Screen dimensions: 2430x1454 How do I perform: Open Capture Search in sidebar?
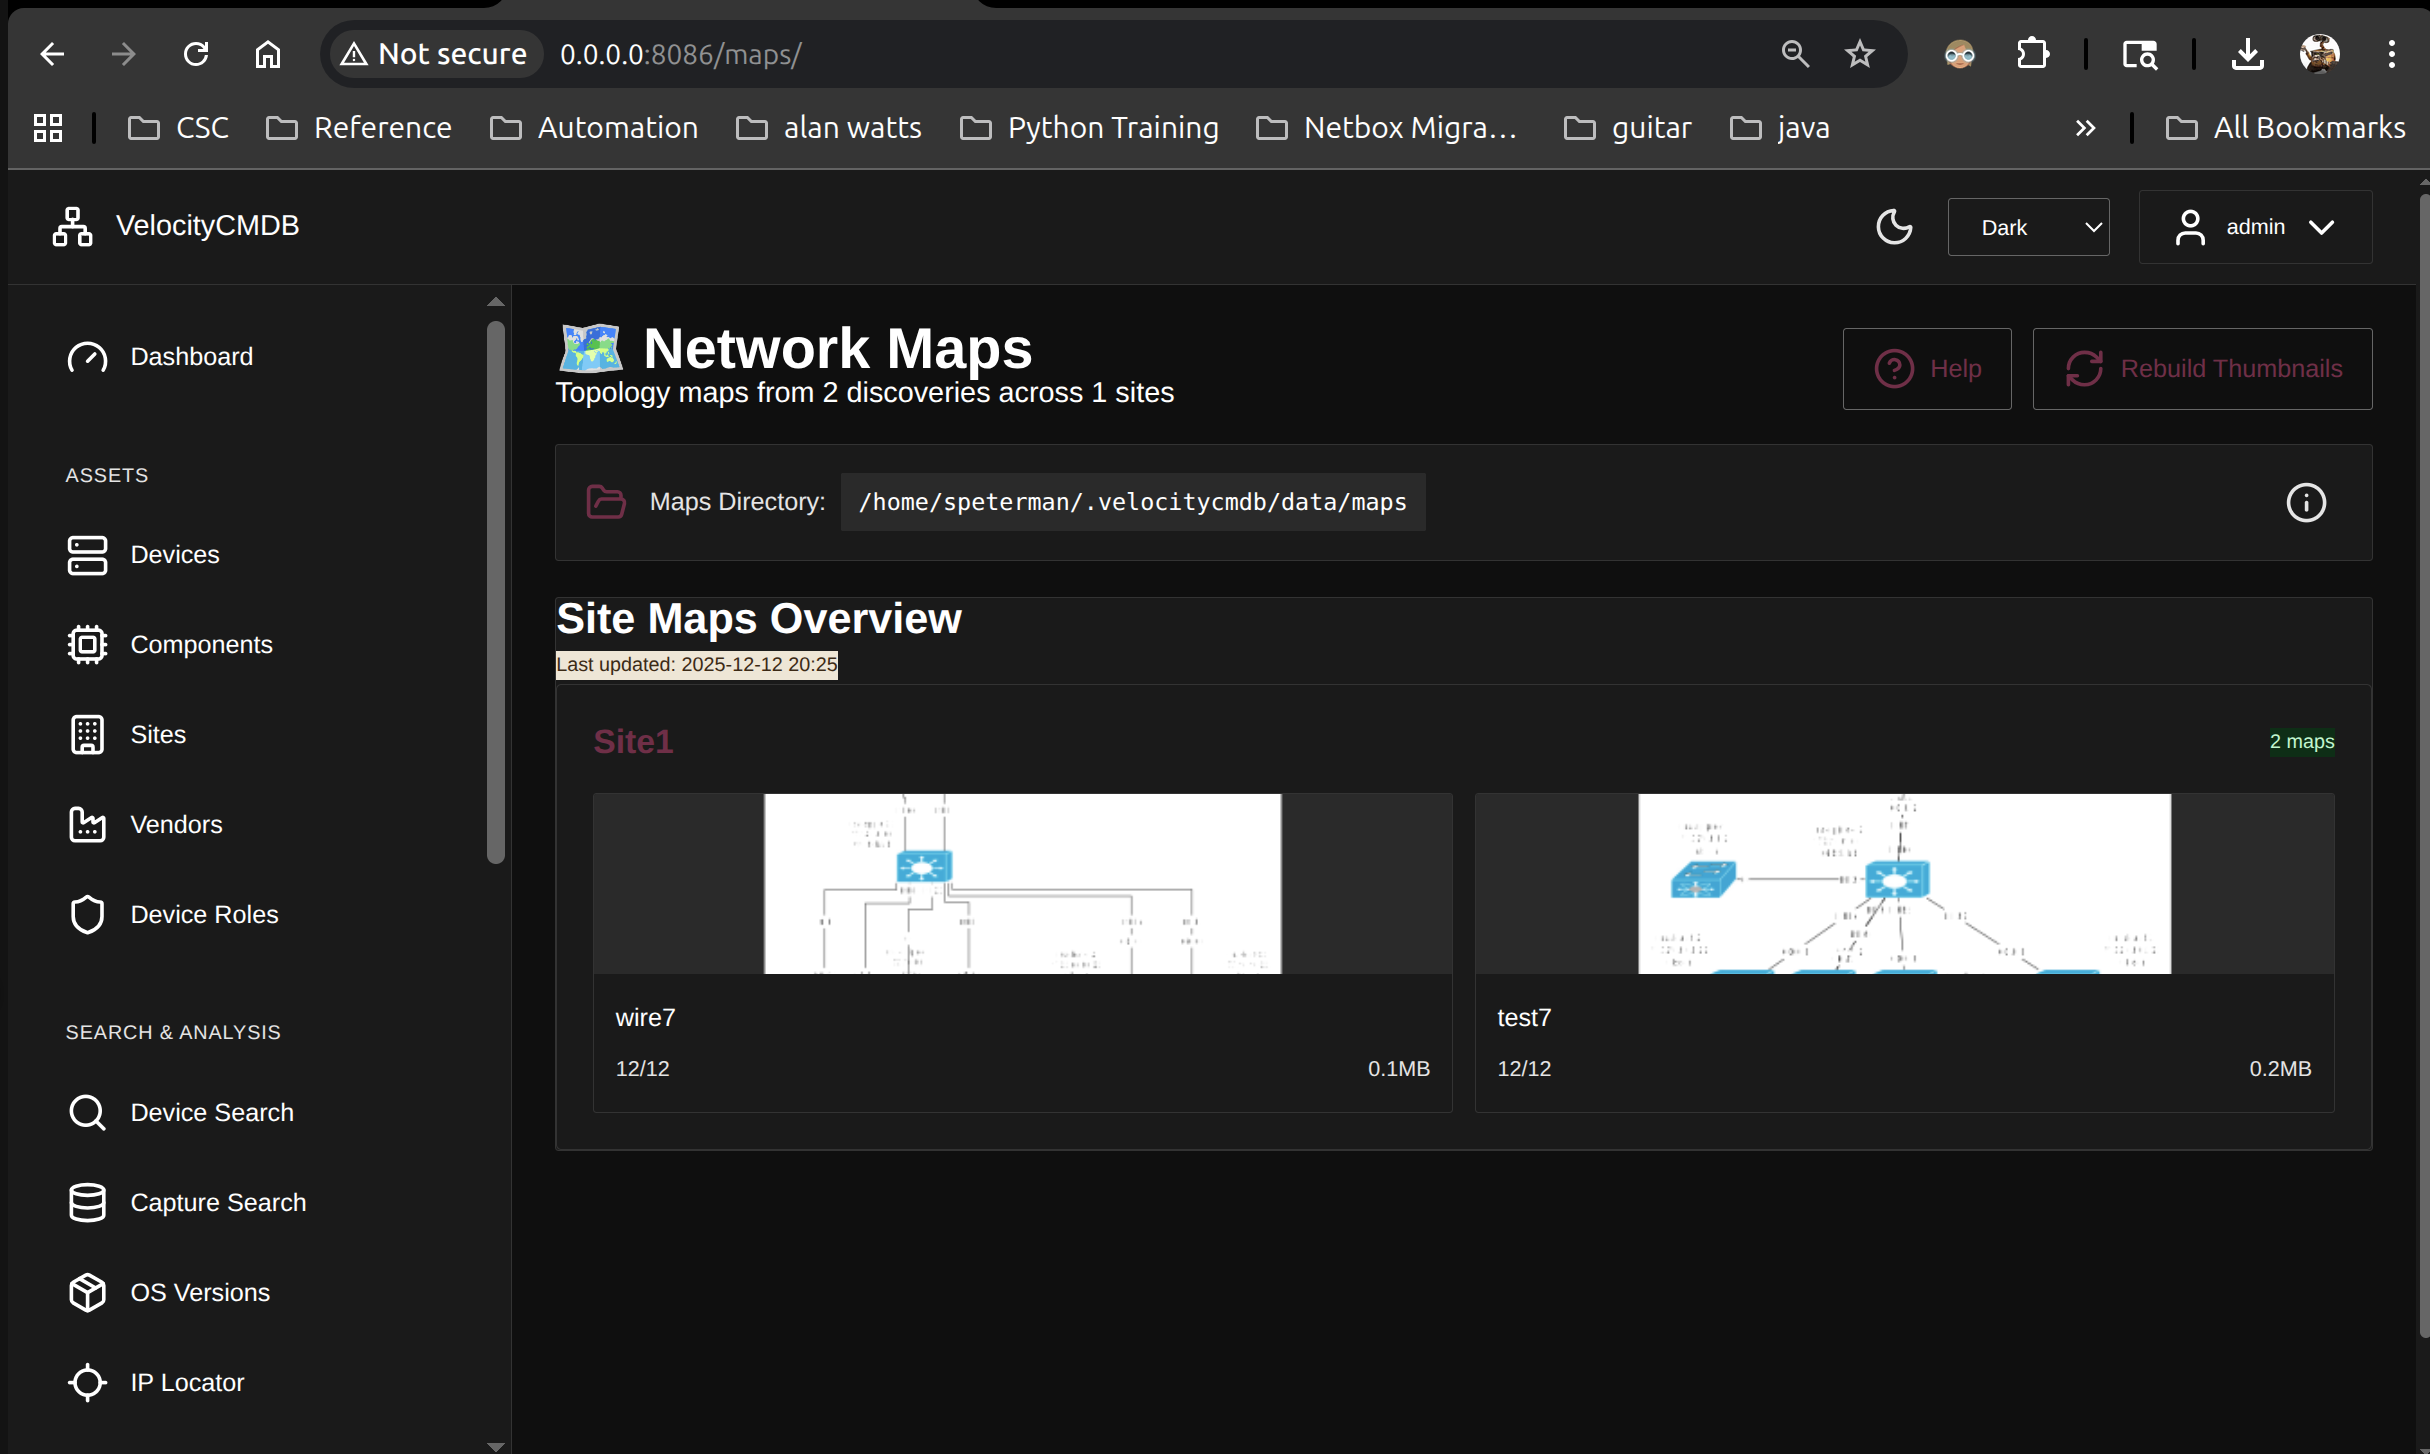[x=217, y=1202]
